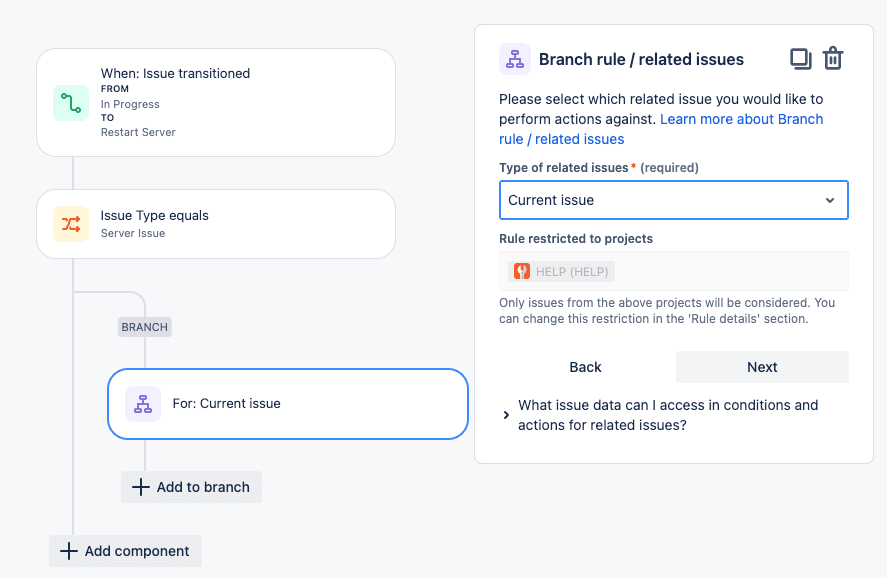Select the Issue Type equals condition card
The width and height of the screenshot is (887, 578).
click(x=216, y=224)
